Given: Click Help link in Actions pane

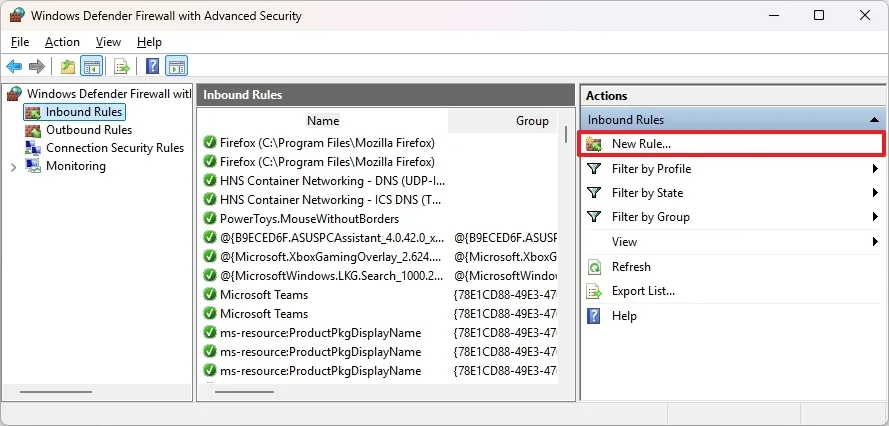Looking at the screenshot, I should [624, 316].
